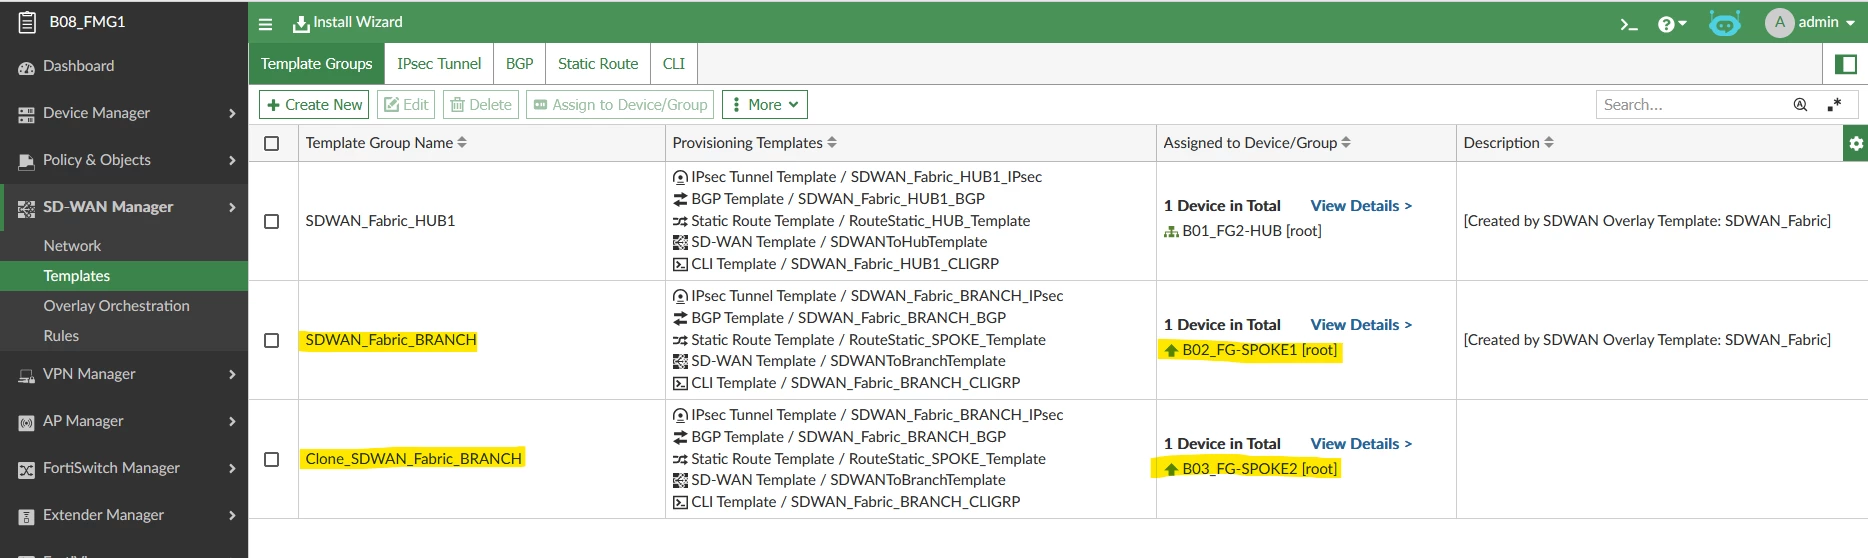This screenshot has width=1868, height=558.
Task: Click the AP Manager sidebar icon
Action: pos(26,423)
